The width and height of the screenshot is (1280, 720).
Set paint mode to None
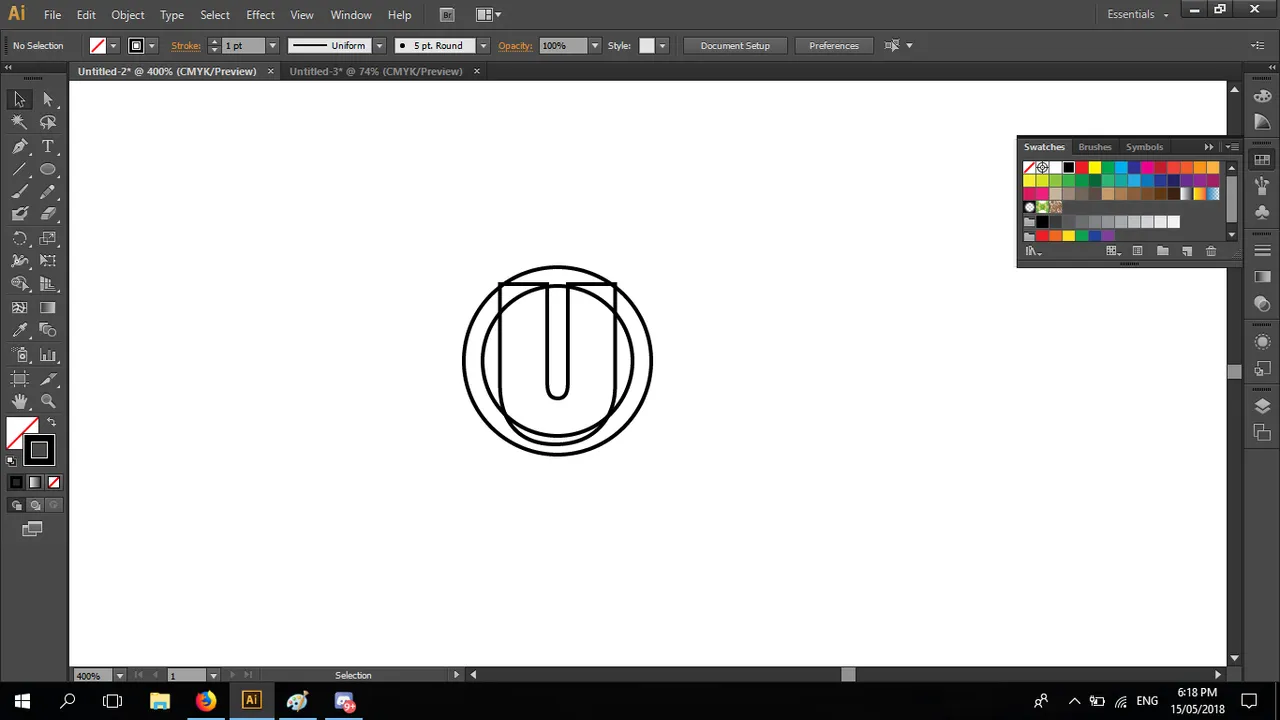pyautogui.click(x=54, y=482)
